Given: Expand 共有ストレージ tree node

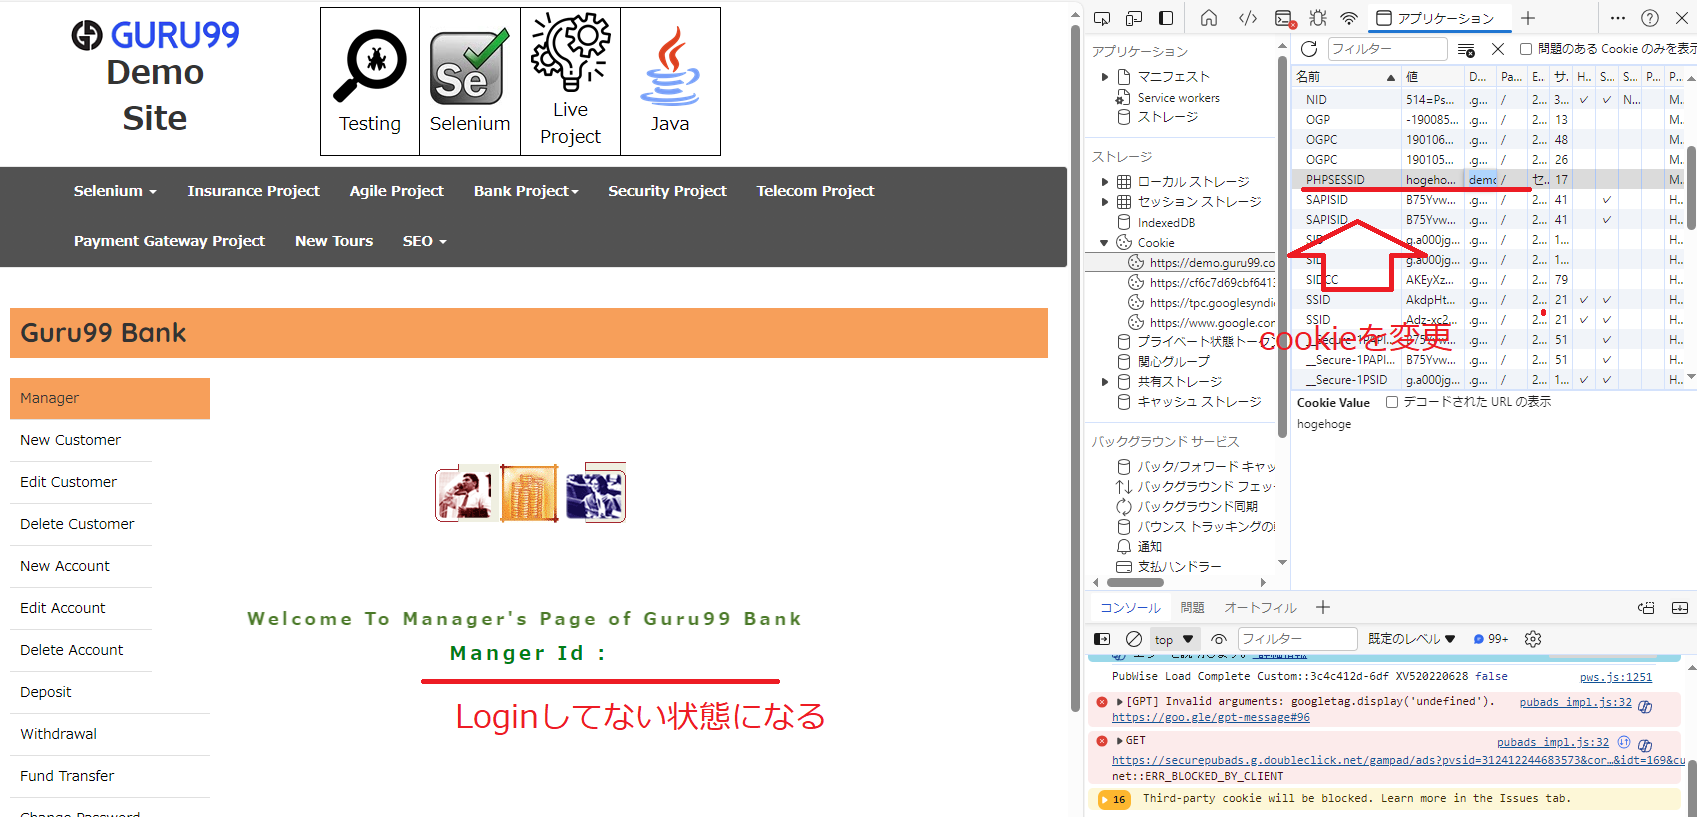Looking at the screenshot, I should point(1105,382).
